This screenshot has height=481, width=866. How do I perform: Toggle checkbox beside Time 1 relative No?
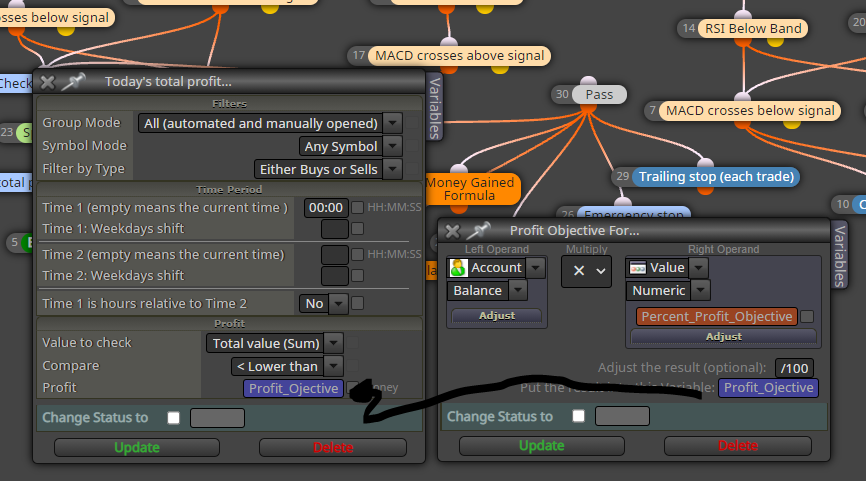point(357,303)
